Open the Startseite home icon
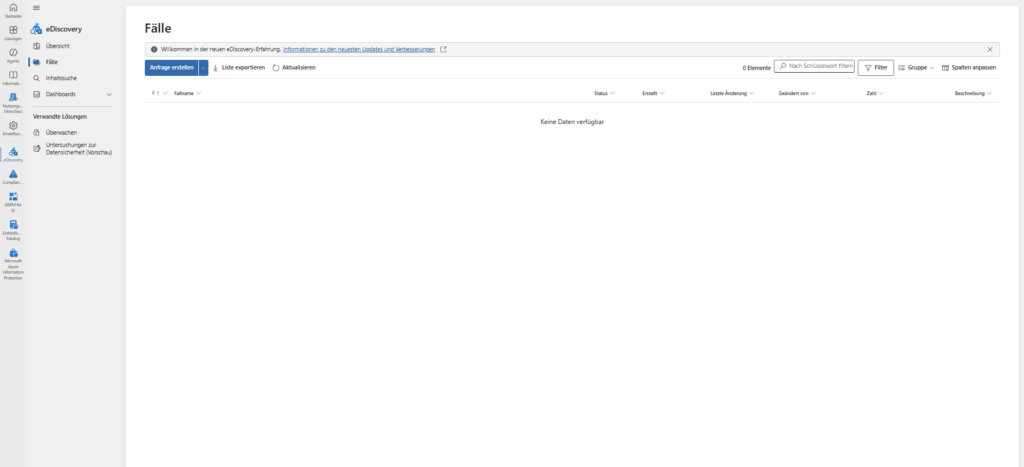Viewport: 1024px width, 467px height. (13, 9)
